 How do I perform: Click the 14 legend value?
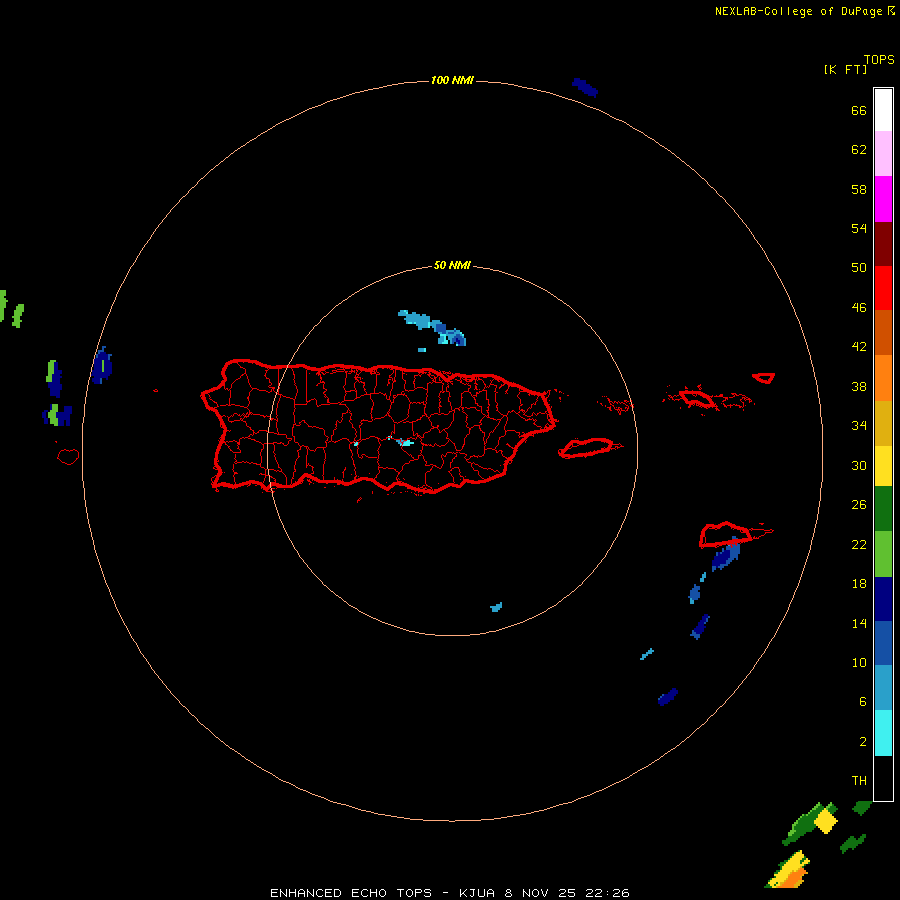tap(859, 623)
